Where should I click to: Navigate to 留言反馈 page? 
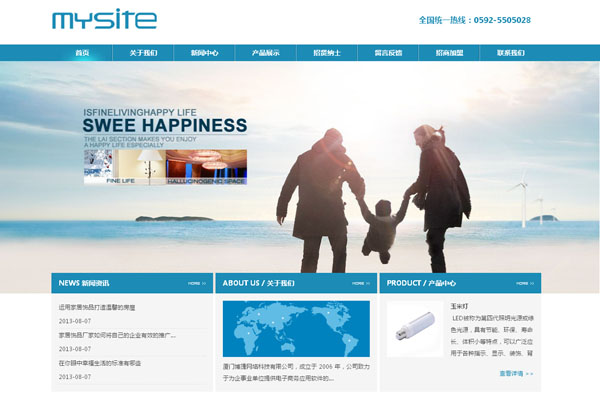coord(388,53)
